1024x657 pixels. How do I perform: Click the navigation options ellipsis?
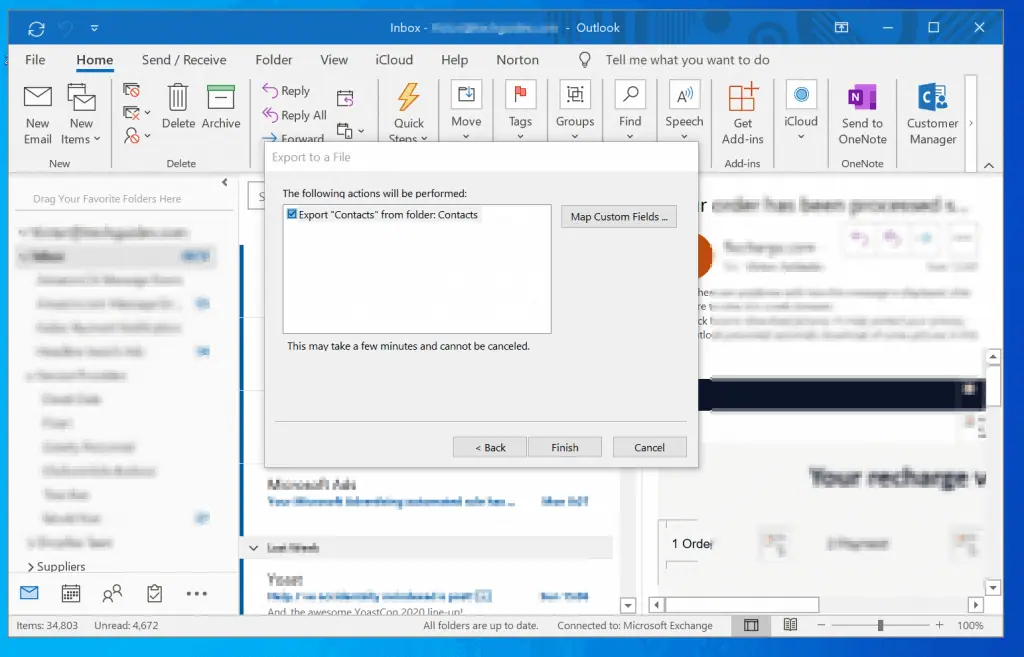(x=197, y=594)
